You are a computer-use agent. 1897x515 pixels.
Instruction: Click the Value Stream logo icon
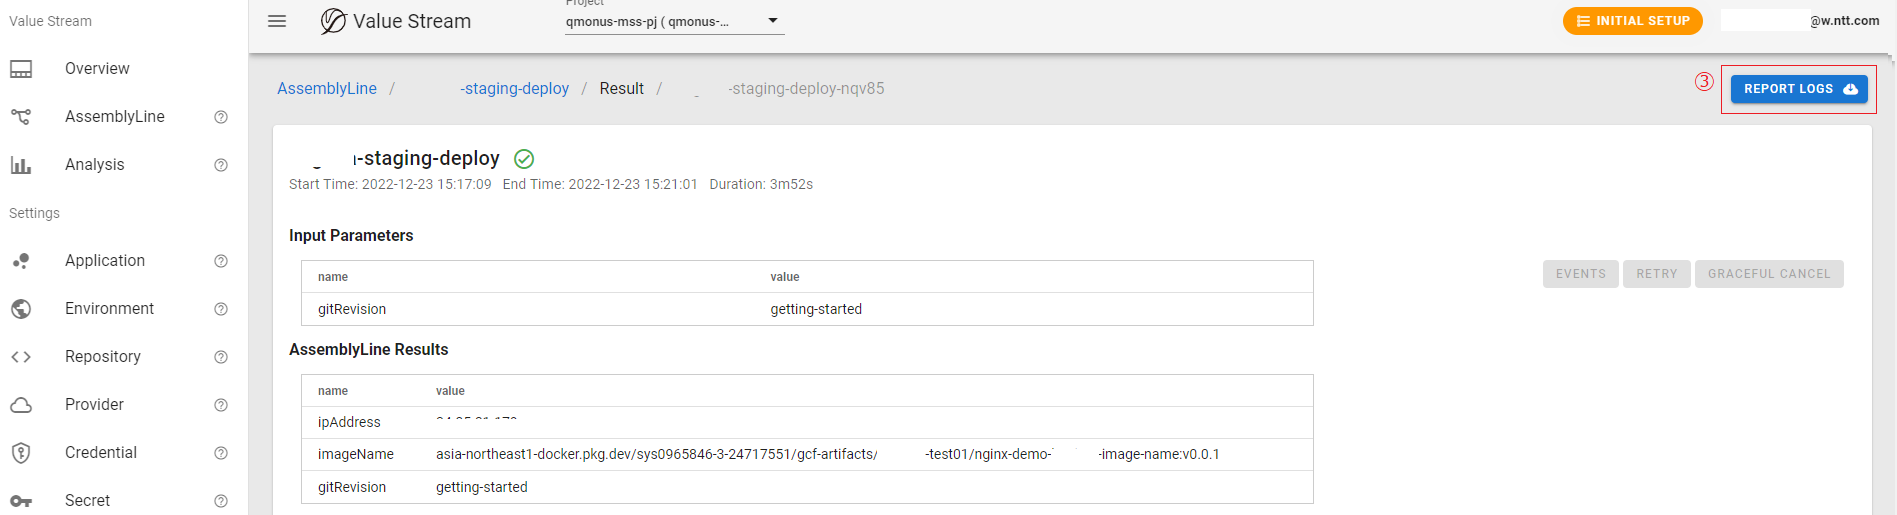(333, 21)
